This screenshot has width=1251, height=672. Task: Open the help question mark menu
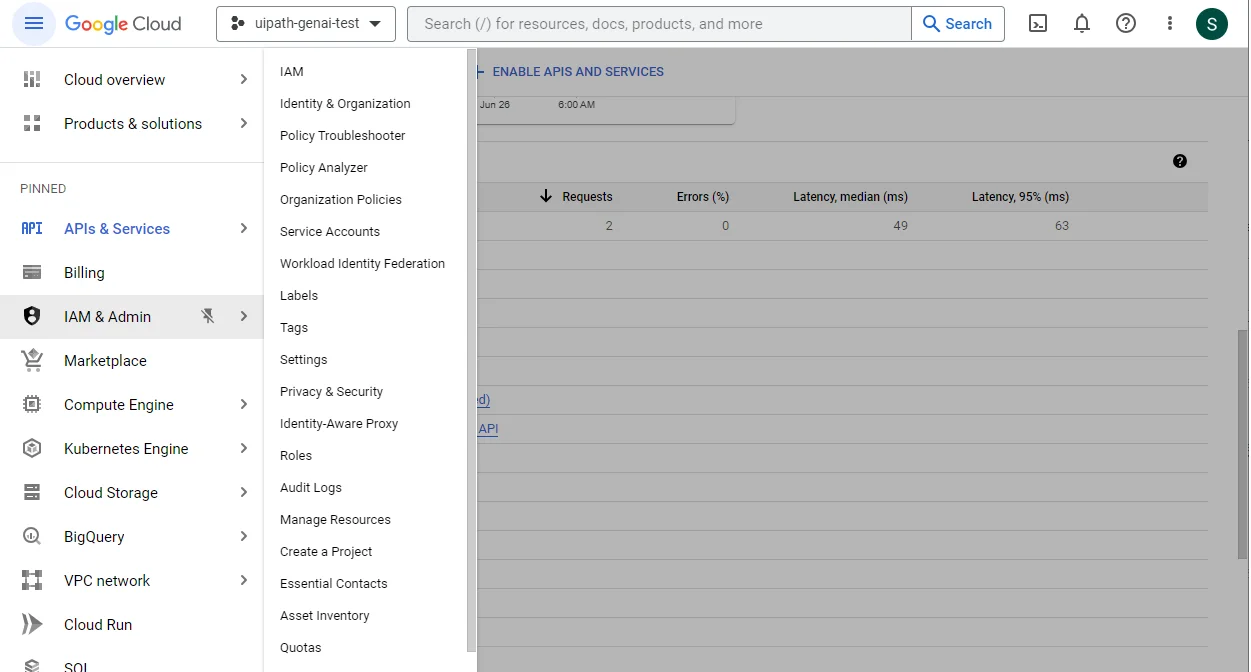click(1126, 24)
